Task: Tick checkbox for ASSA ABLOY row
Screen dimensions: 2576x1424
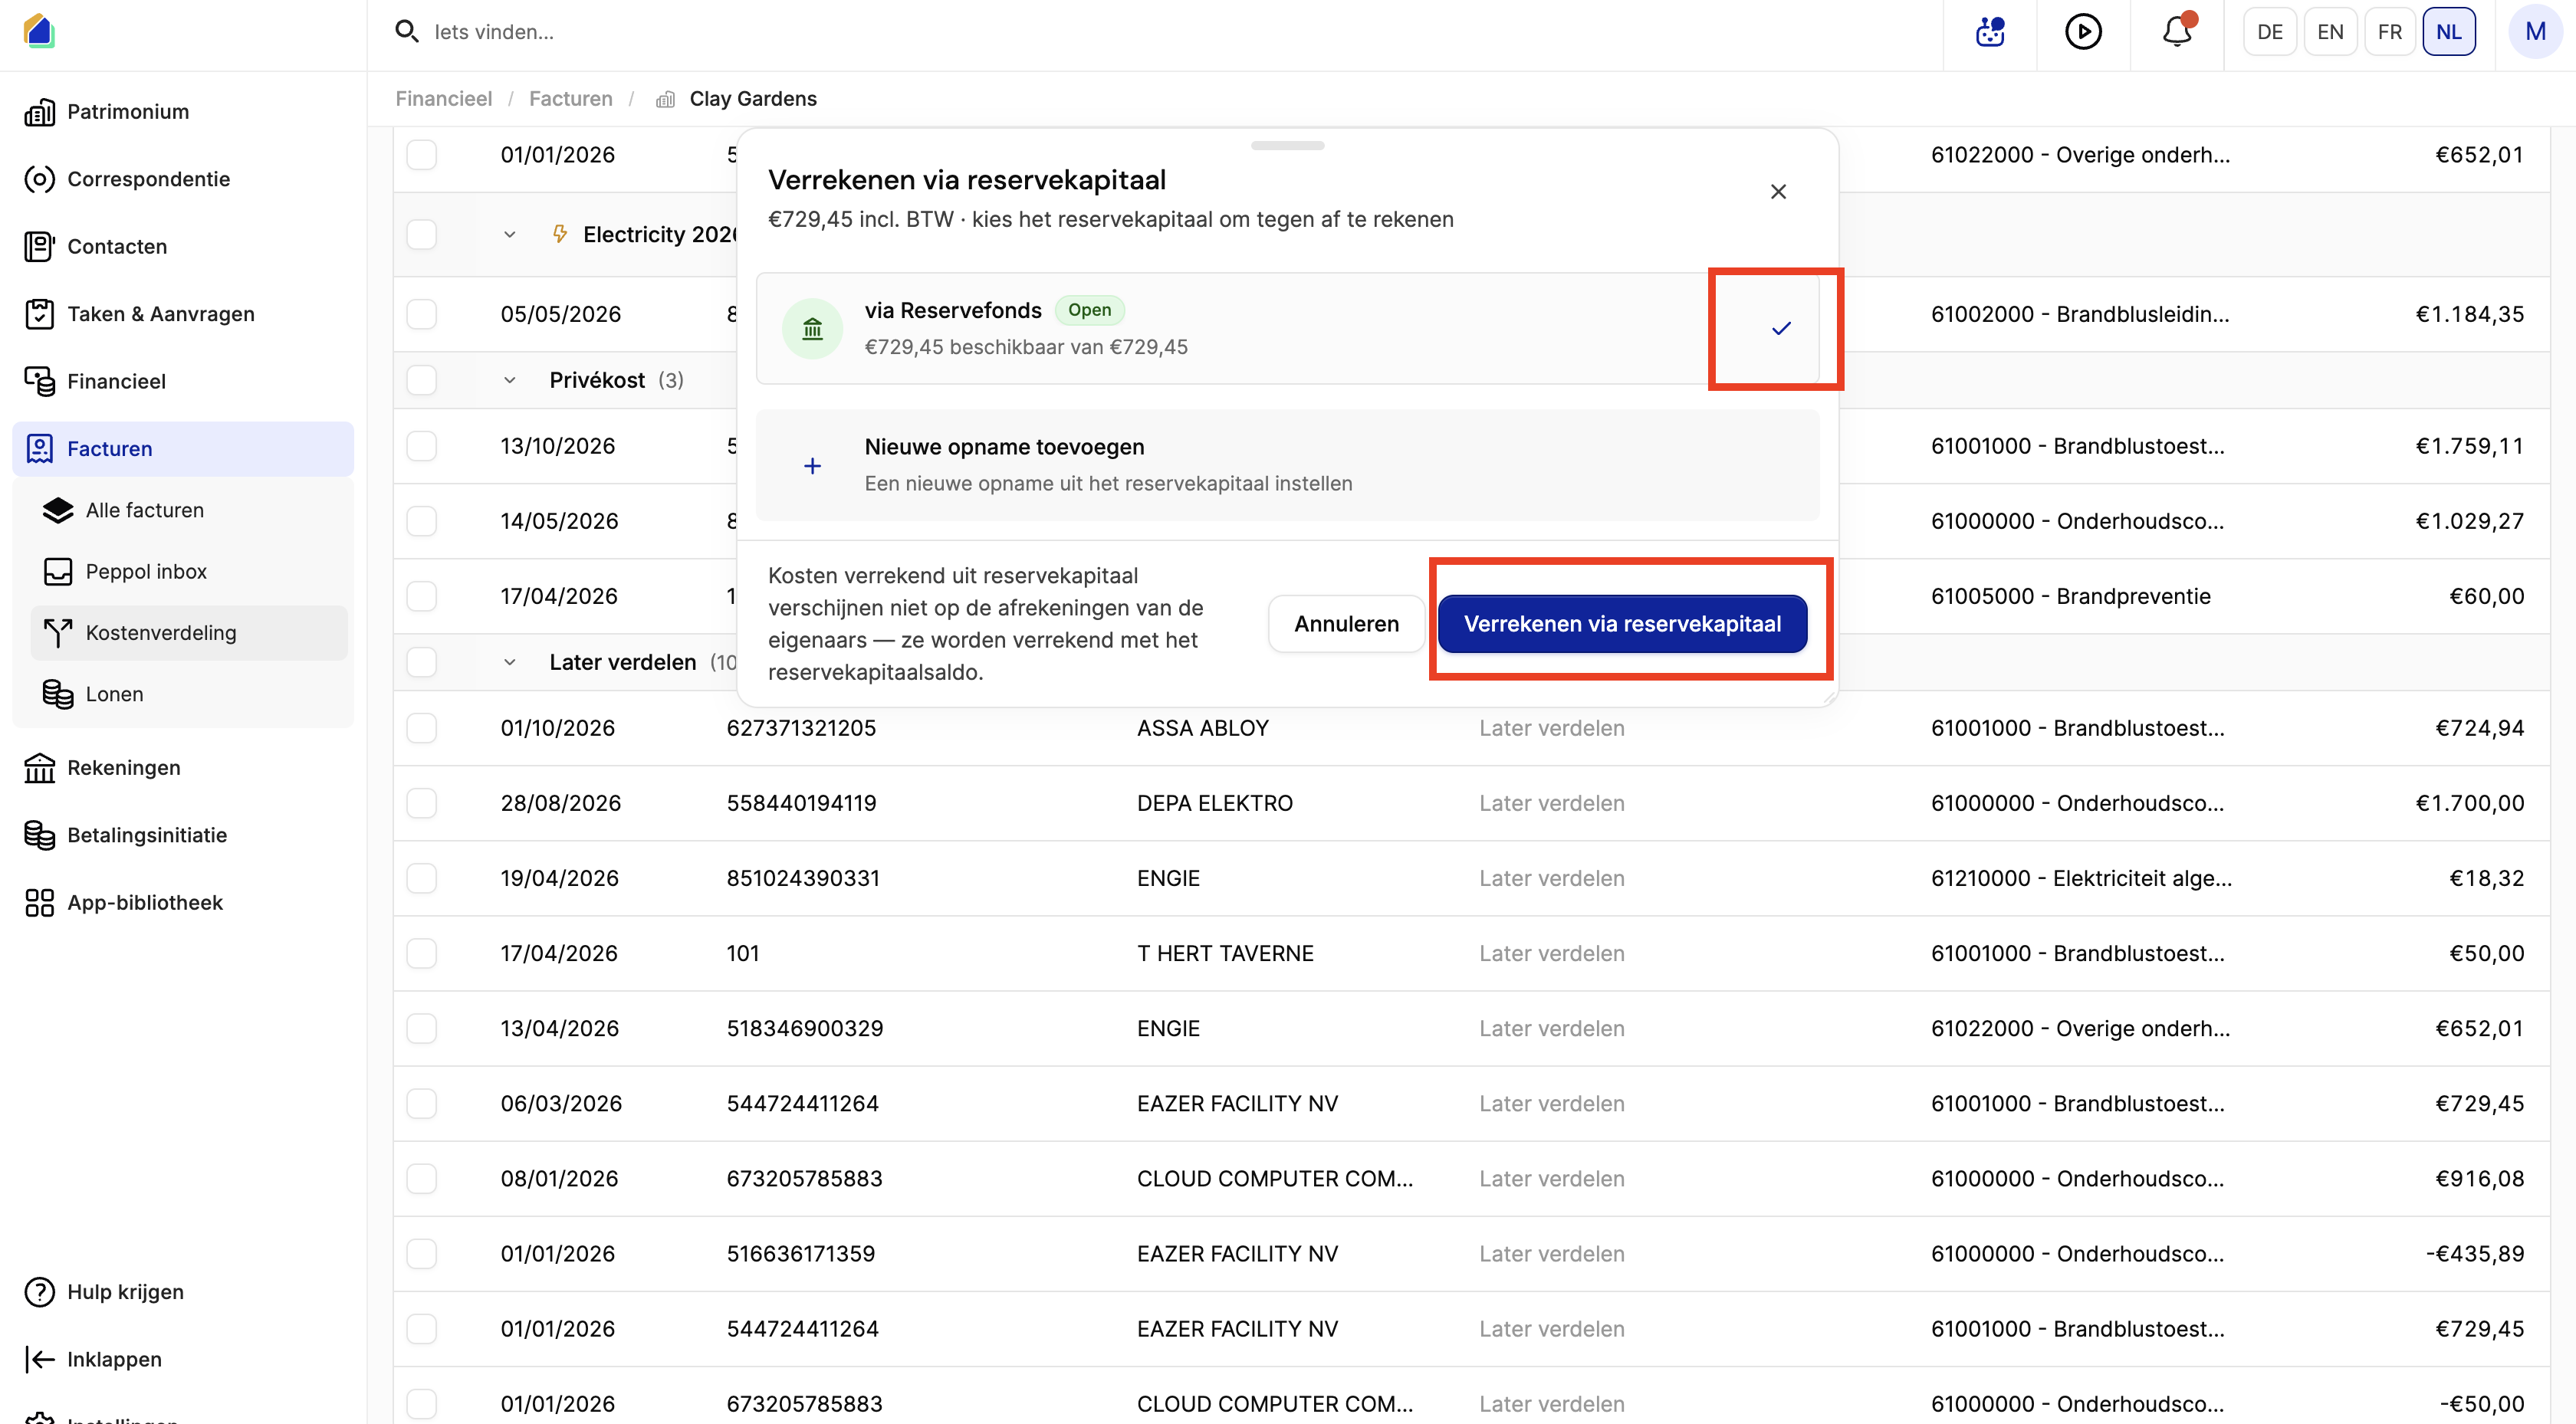Action: [422, 728]
